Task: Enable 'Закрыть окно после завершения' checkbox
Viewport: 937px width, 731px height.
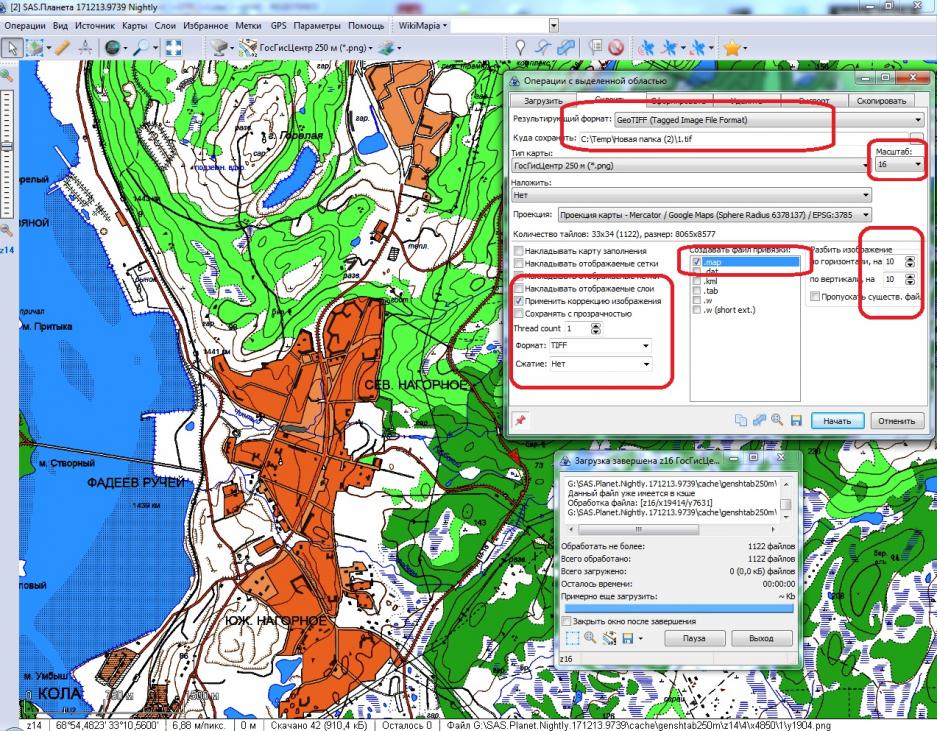Action: [x=567, y=620]
